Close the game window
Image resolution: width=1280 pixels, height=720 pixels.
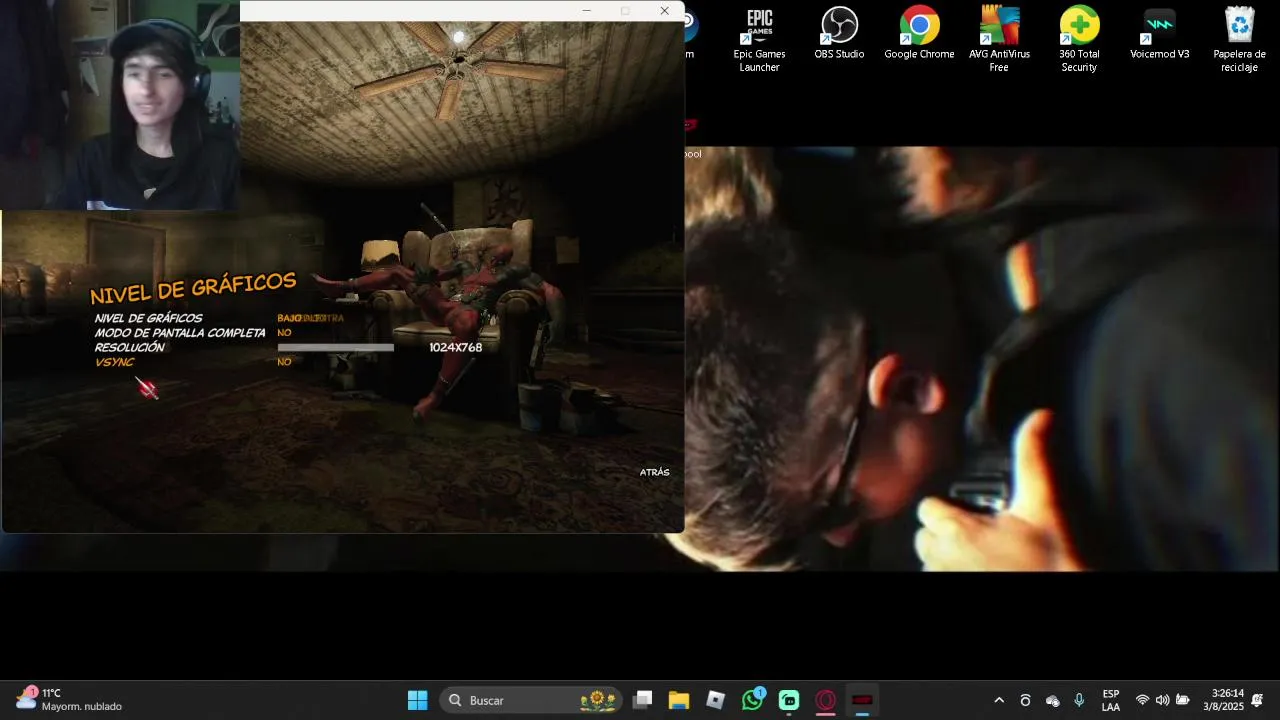pyautogui.click(x=664, y=11)
